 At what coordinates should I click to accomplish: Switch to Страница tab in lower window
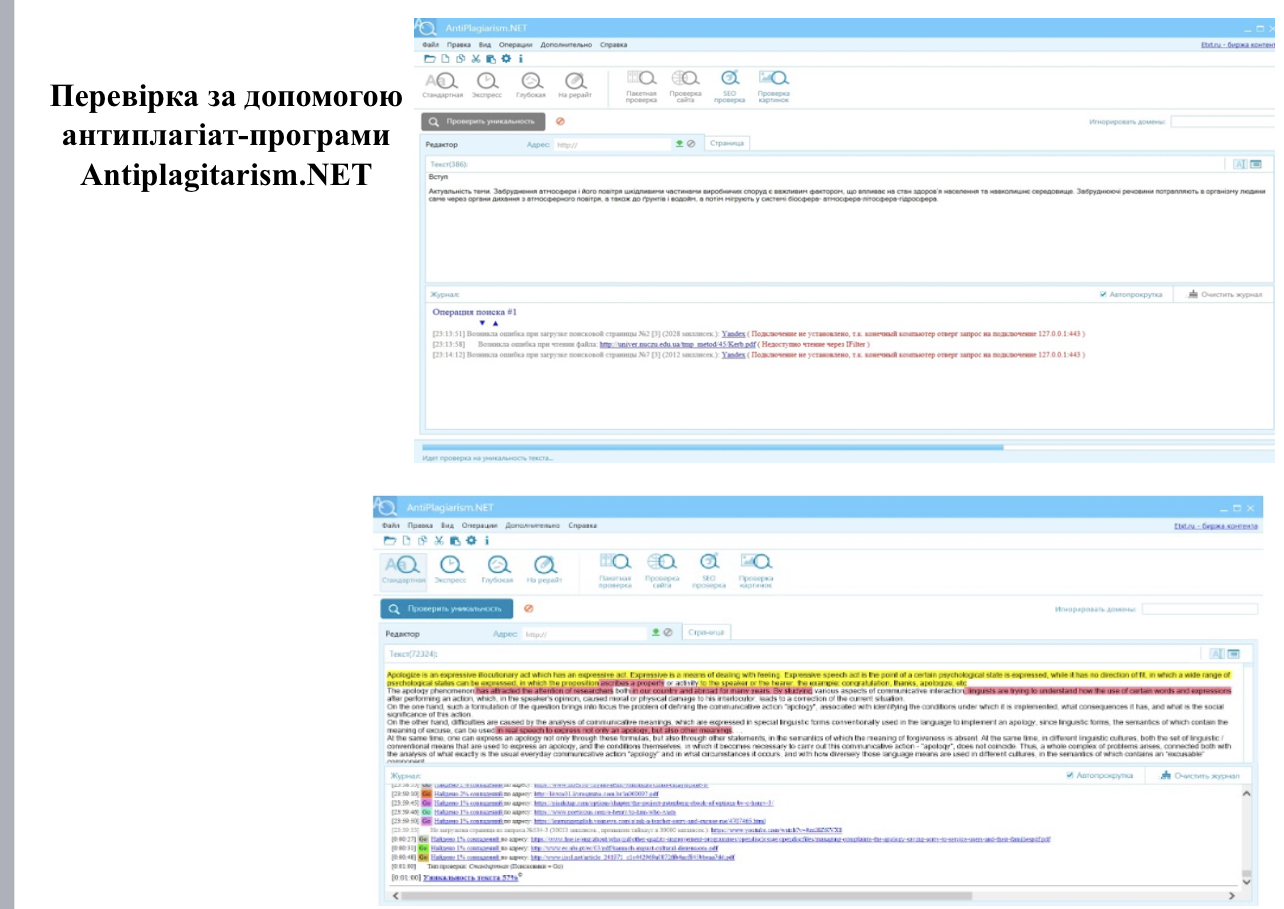707,632
